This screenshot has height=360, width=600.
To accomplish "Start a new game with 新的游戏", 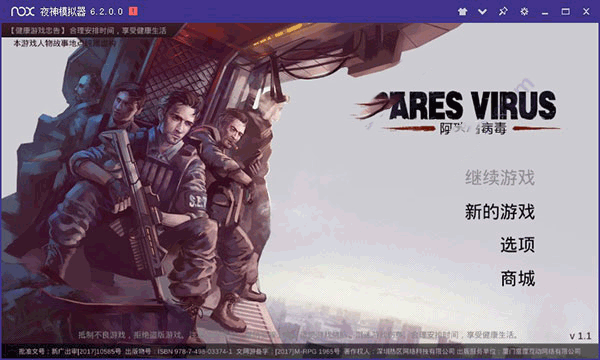I will click(500, 212).
